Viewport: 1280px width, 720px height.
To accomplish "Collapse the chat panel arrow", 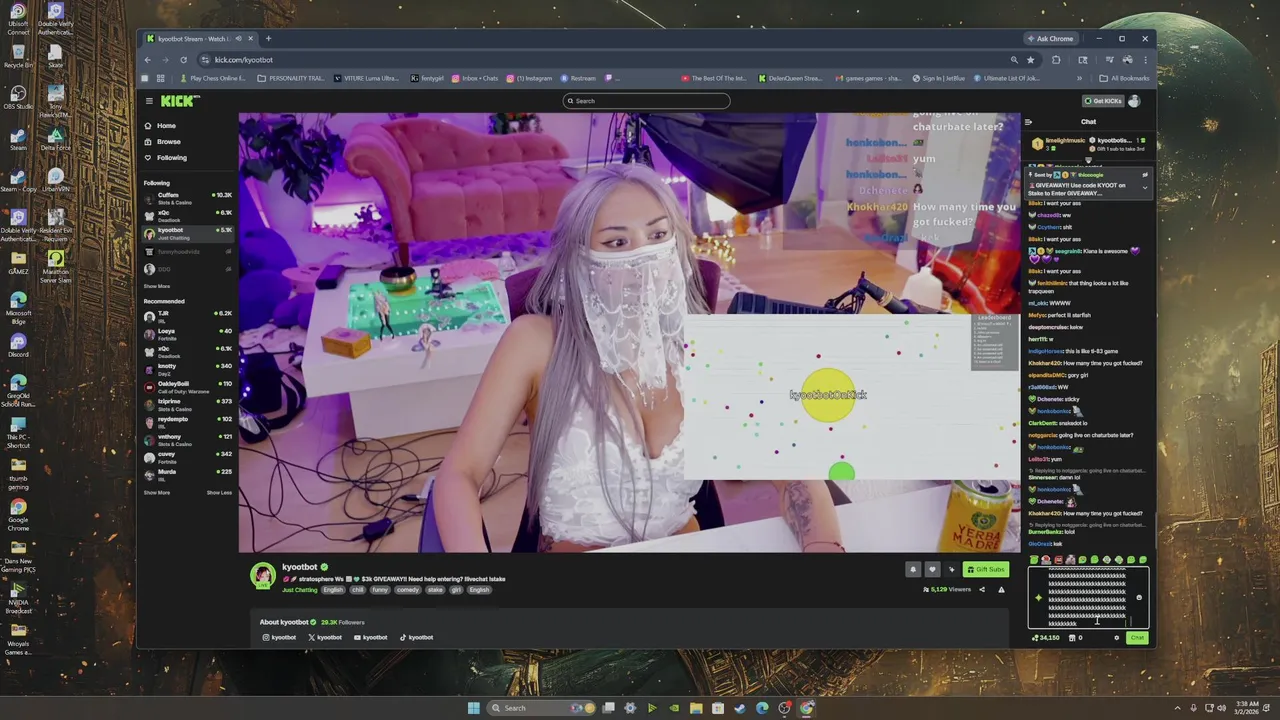I will click(1028, 122).
